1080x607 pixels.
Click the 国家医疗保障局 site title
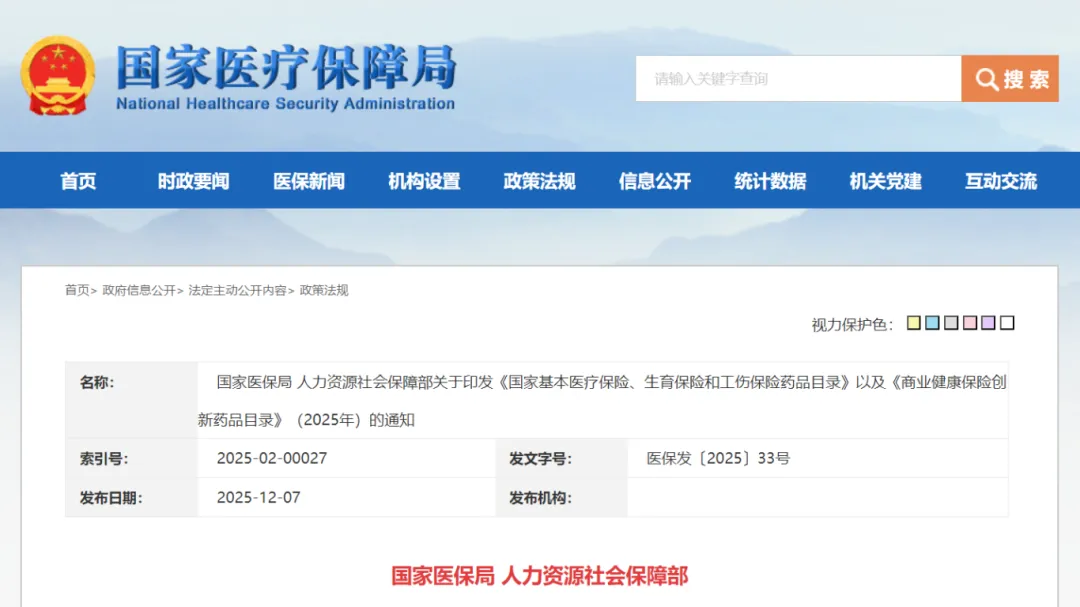[286, 68]
